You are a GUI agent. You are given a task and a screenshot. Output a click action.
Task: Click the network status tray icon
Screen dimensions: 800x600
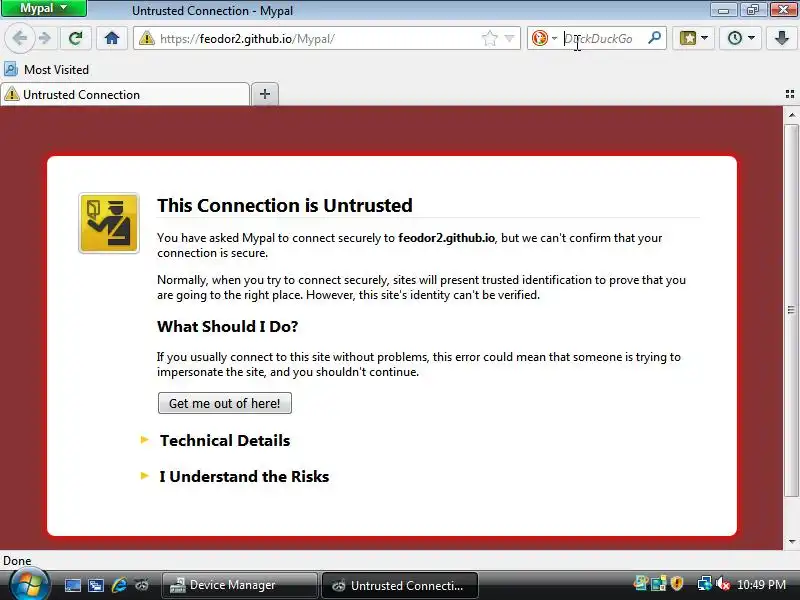704,583
